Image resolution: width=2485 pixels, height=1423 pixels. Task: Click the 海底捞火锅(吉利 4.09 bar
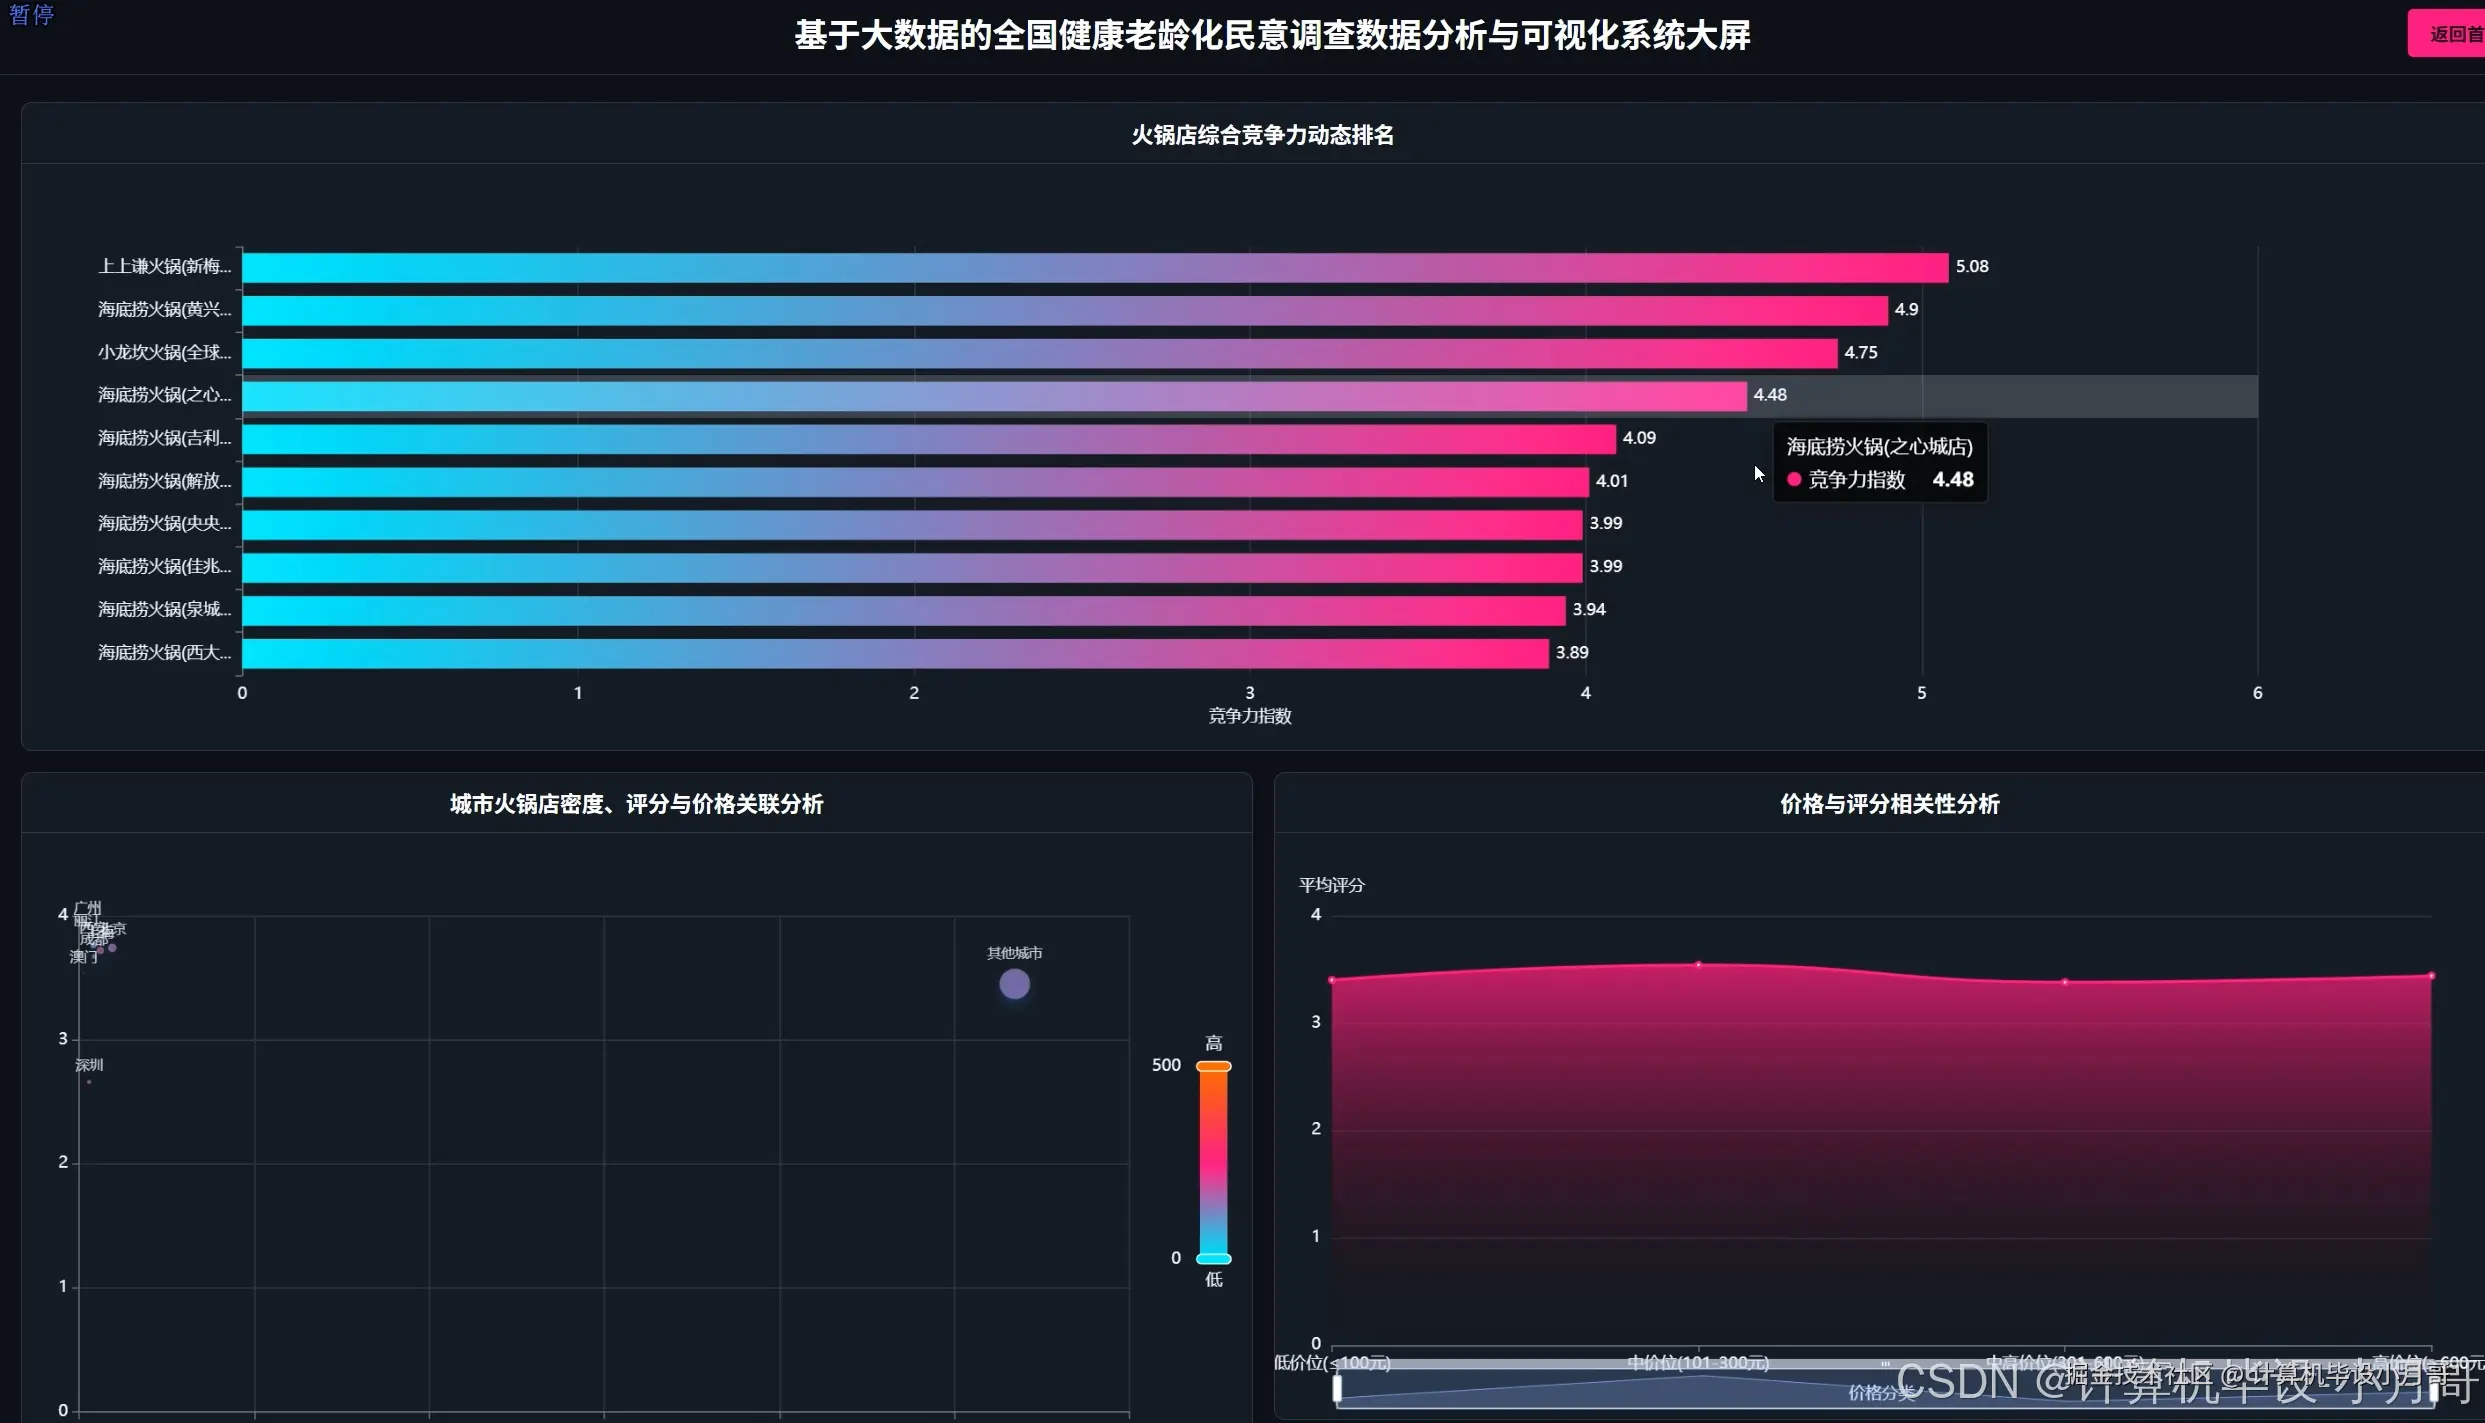[x=928, y=439]
